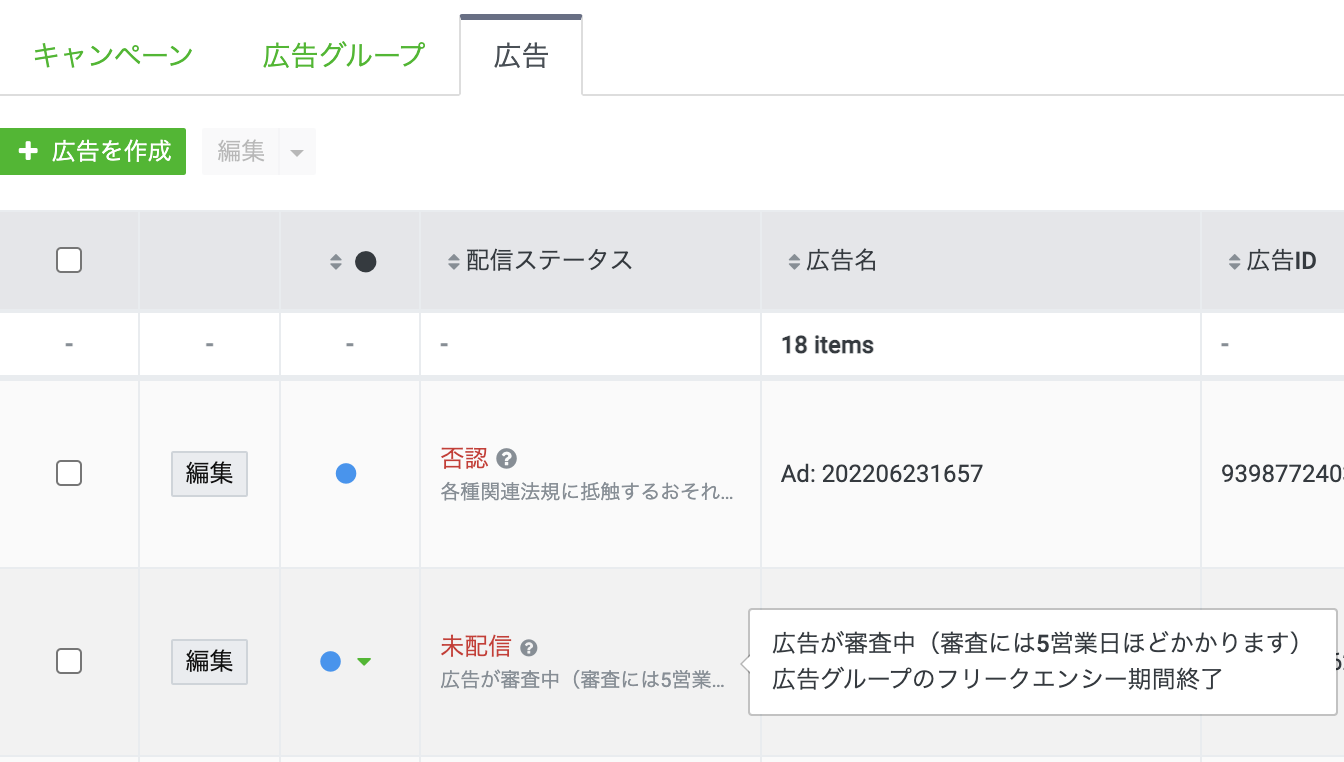
Task: Click the ad name Ad: 202206231657
Action: point(881,473)
